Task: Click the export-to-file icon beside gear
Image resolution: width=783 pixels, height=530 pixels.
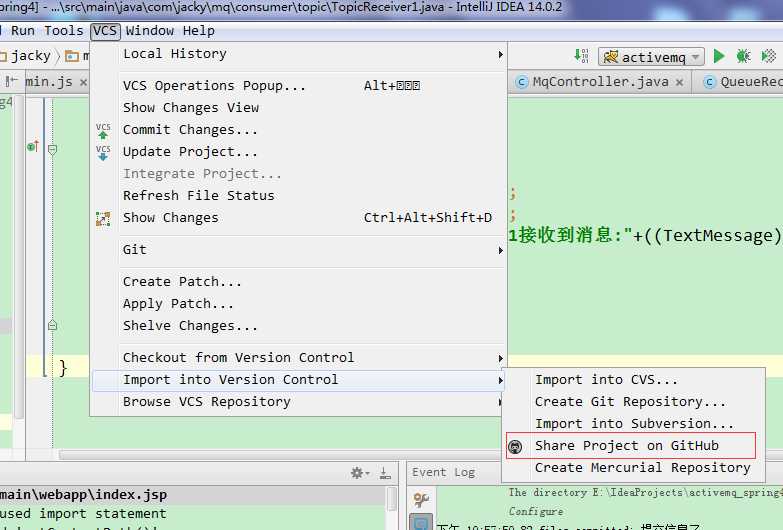Action: (x=385, y=473)
